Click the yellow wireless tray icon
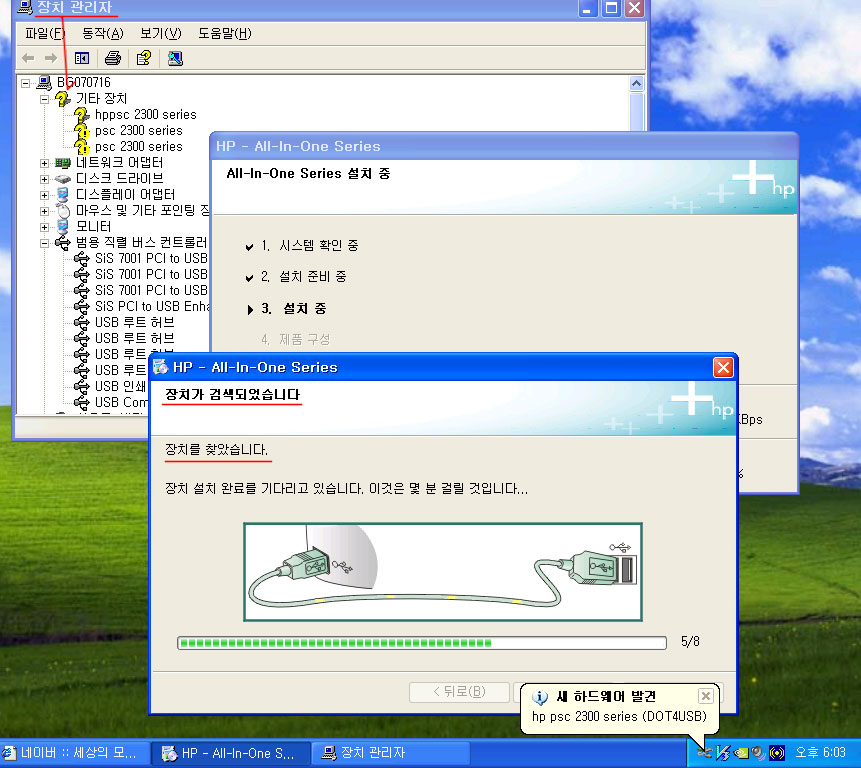Viewport: 861px width, 768px height. tap(777, 753)
